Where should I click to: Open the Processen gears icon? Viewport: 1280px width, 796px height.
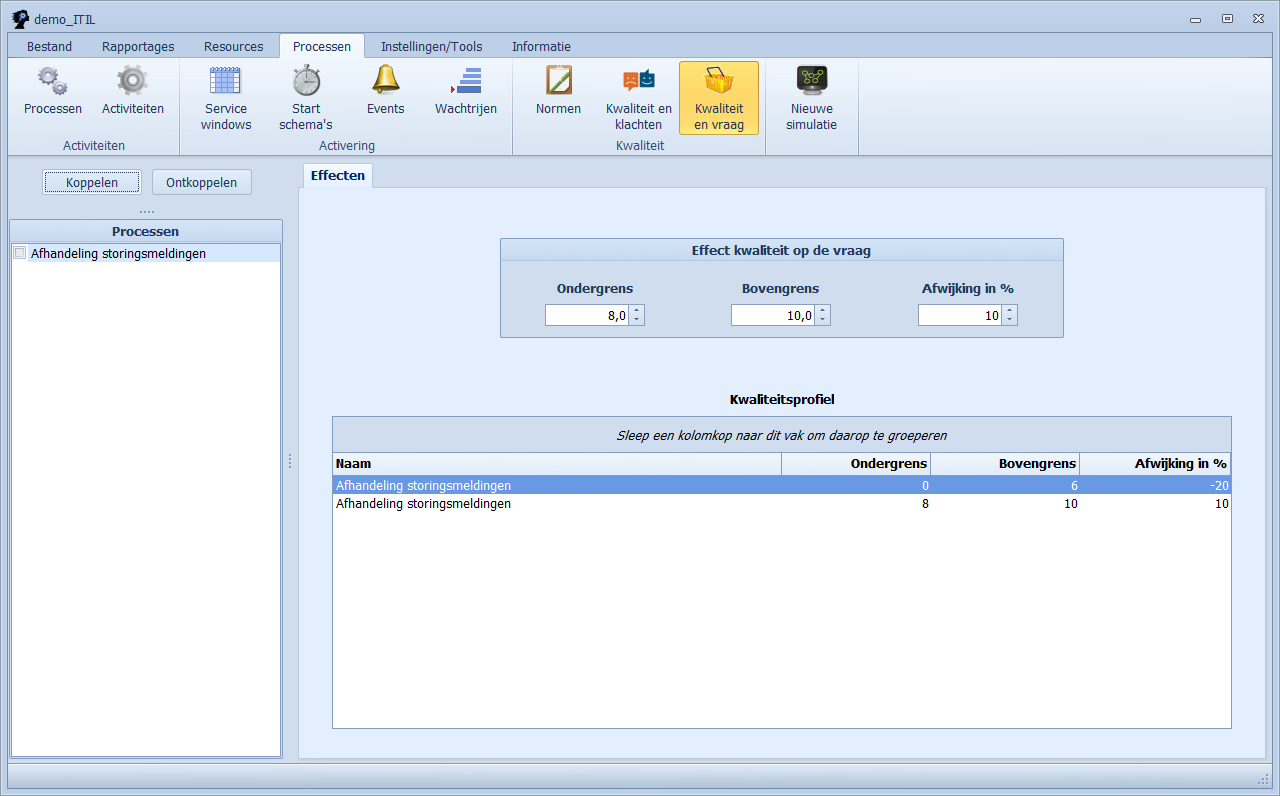(x=53, y=80)
